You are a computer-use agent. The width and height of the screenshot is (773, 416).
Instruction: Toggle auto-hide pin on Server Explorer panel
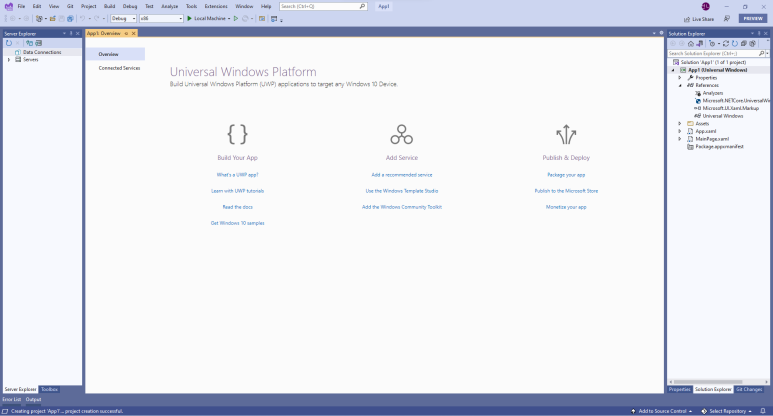[x=71, y=34]
